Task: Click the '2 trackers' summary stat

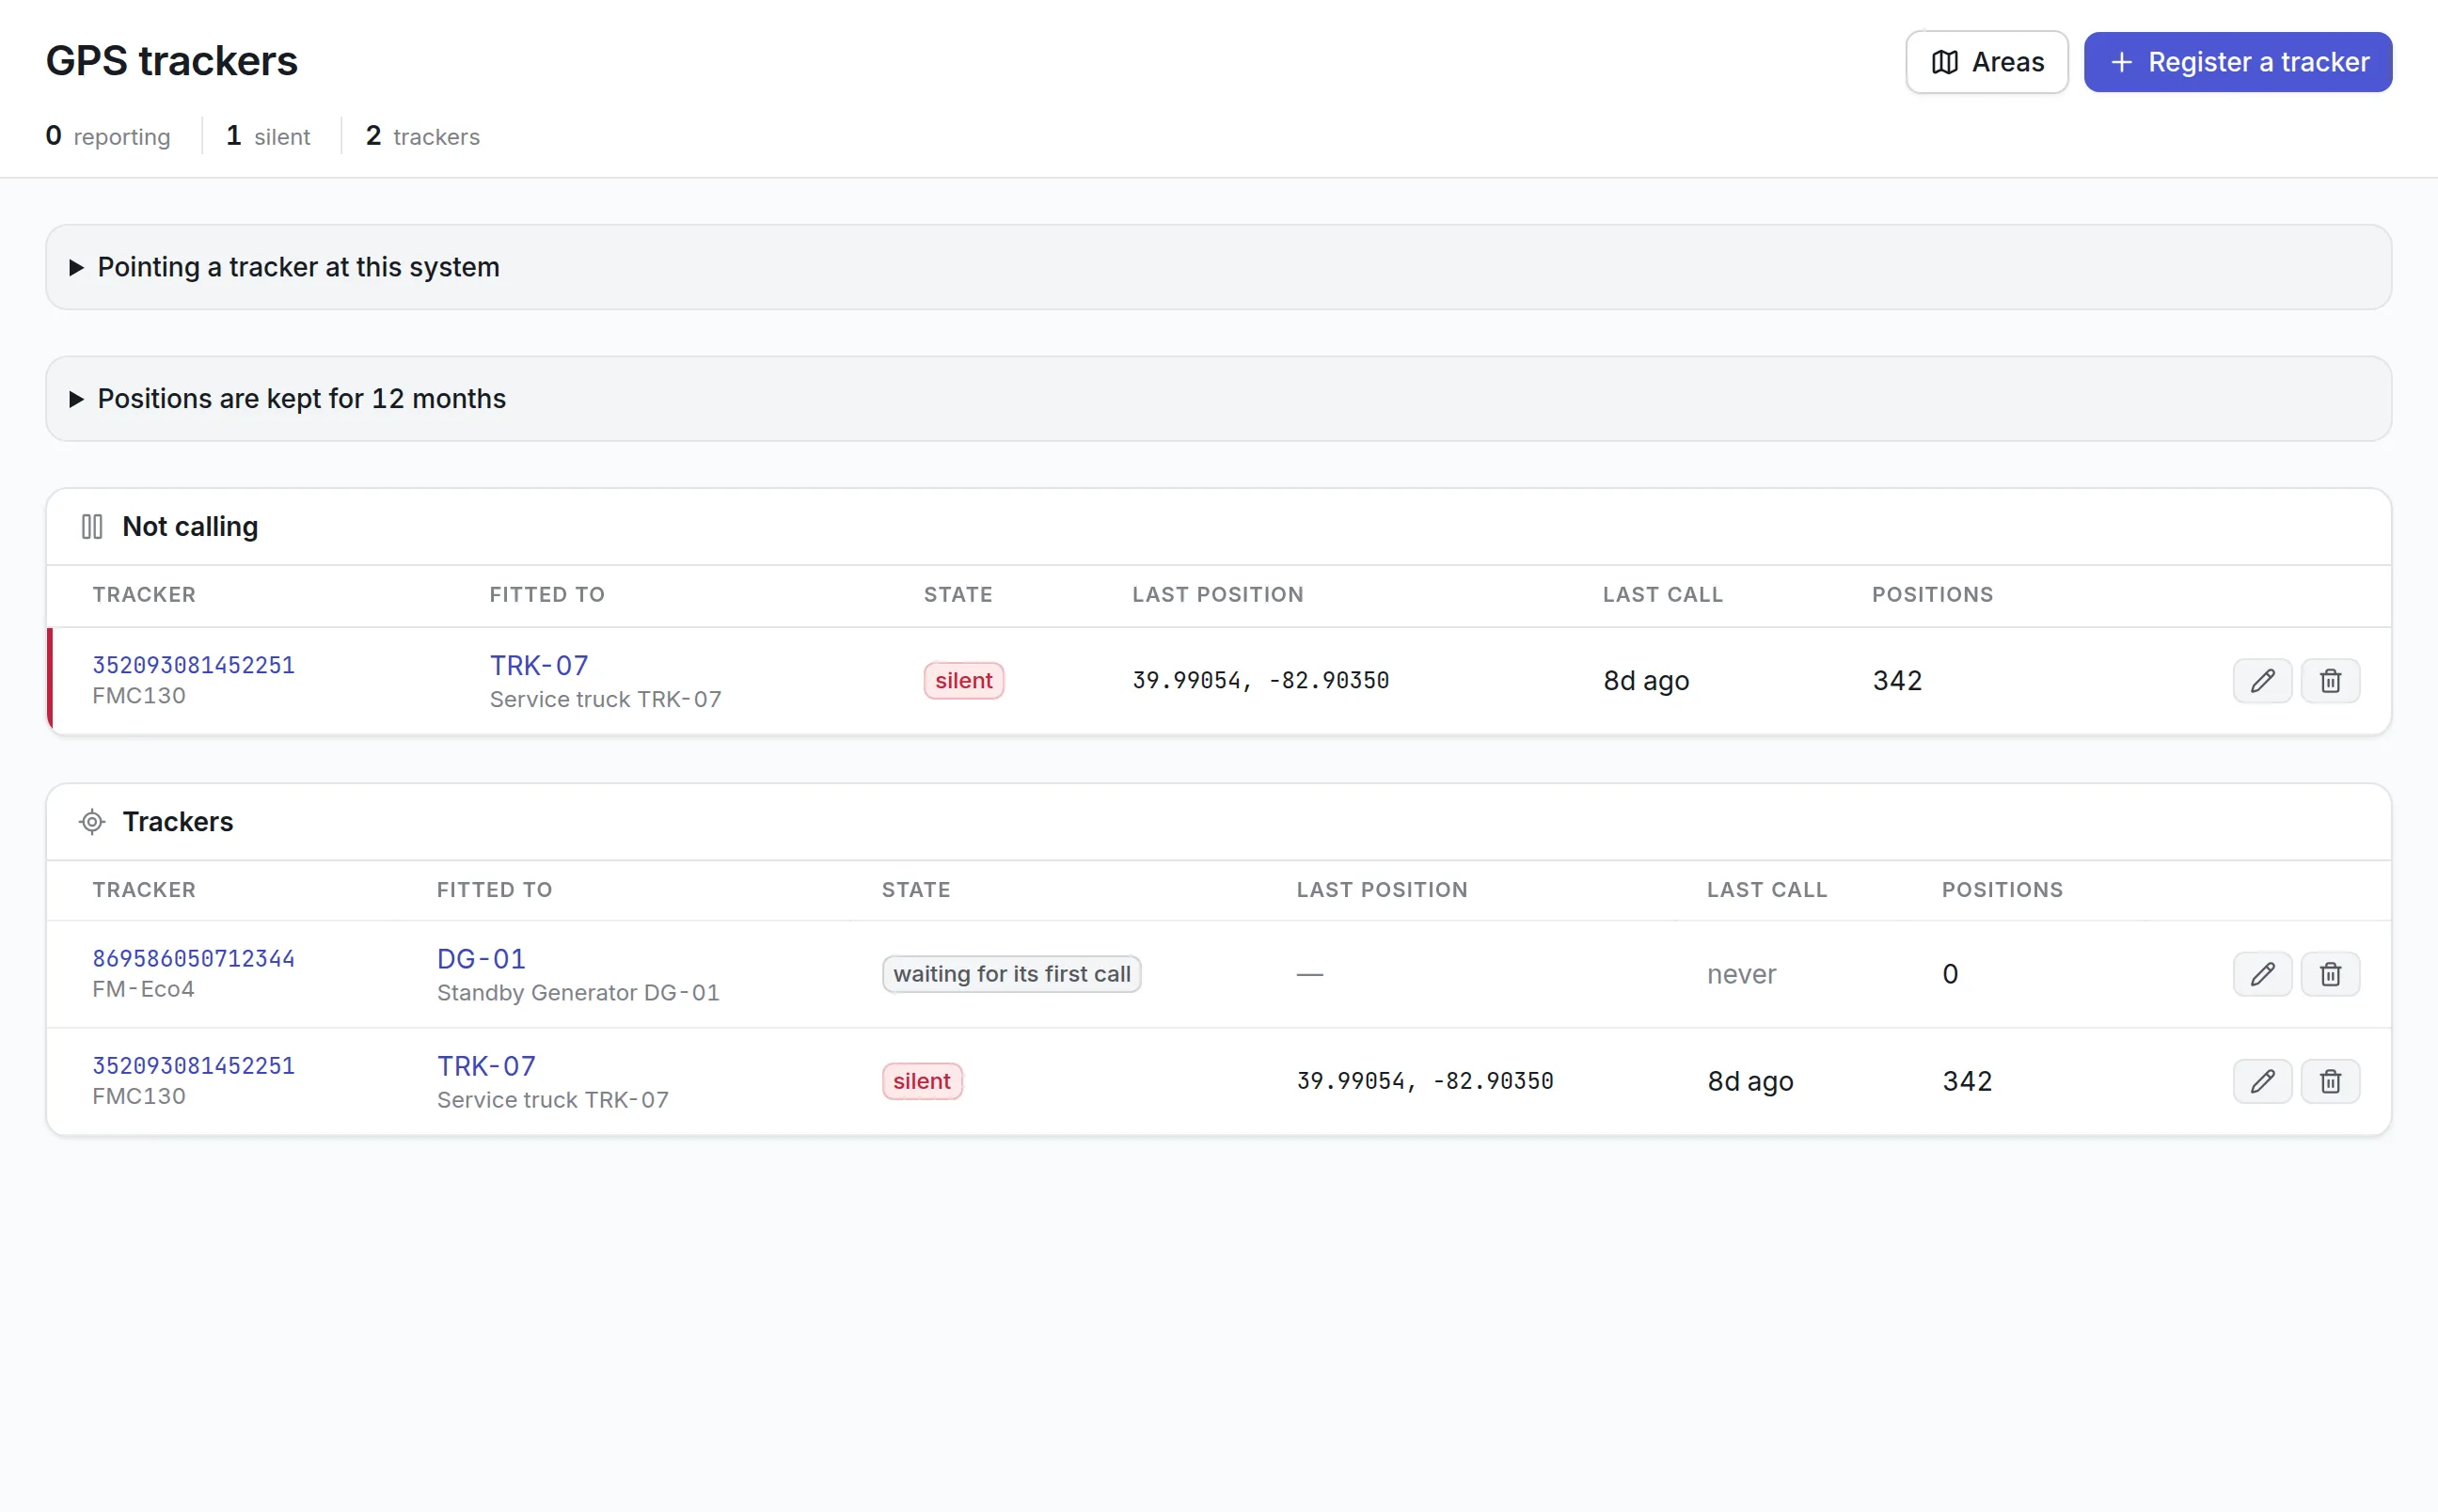Action: [x=423, y=136]
